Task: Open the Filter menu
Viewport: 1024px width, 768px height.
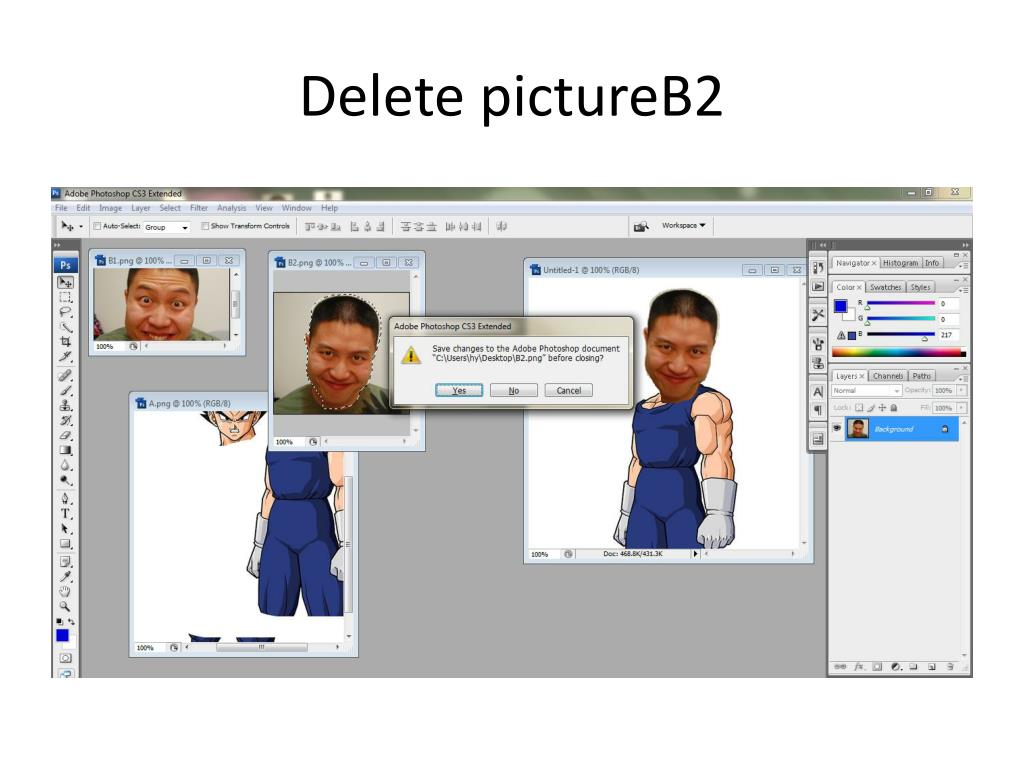Action: (x=199, y=208)
